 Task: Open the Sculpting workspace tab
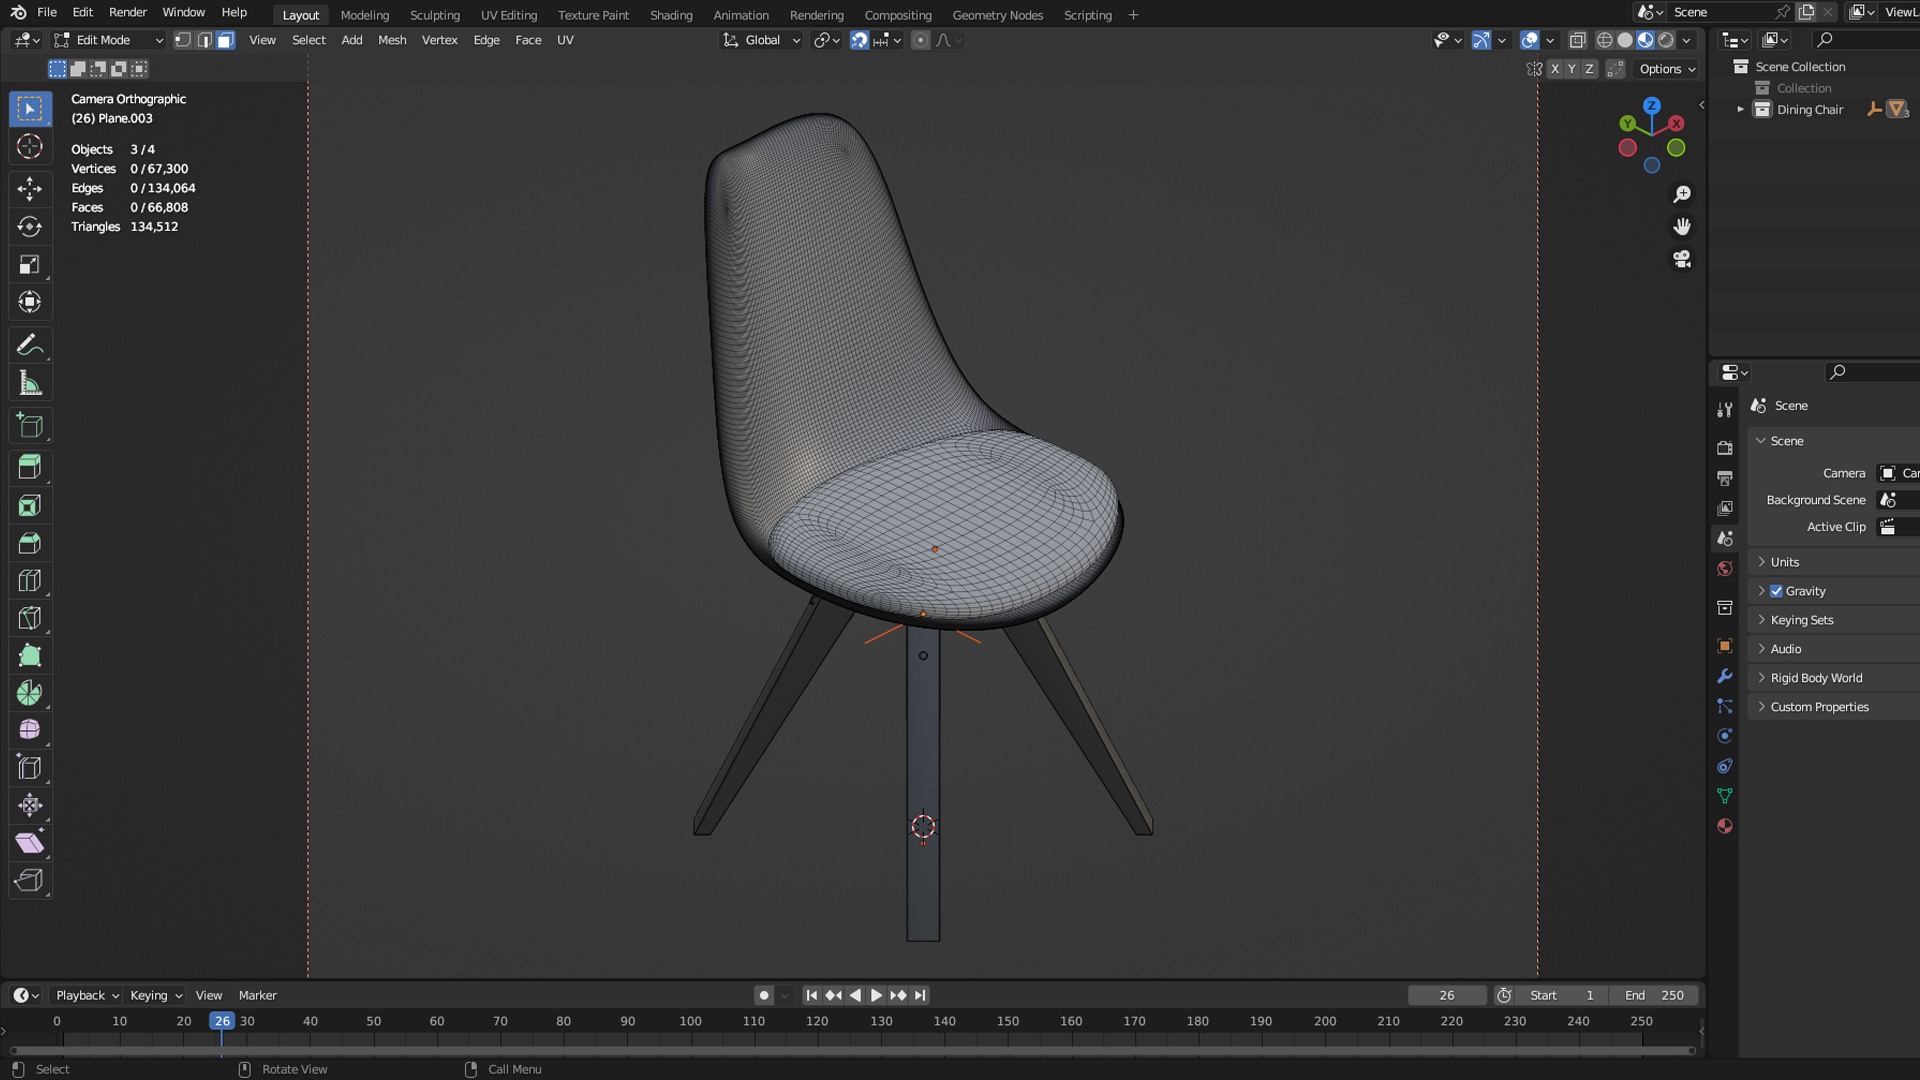[434, 15]
